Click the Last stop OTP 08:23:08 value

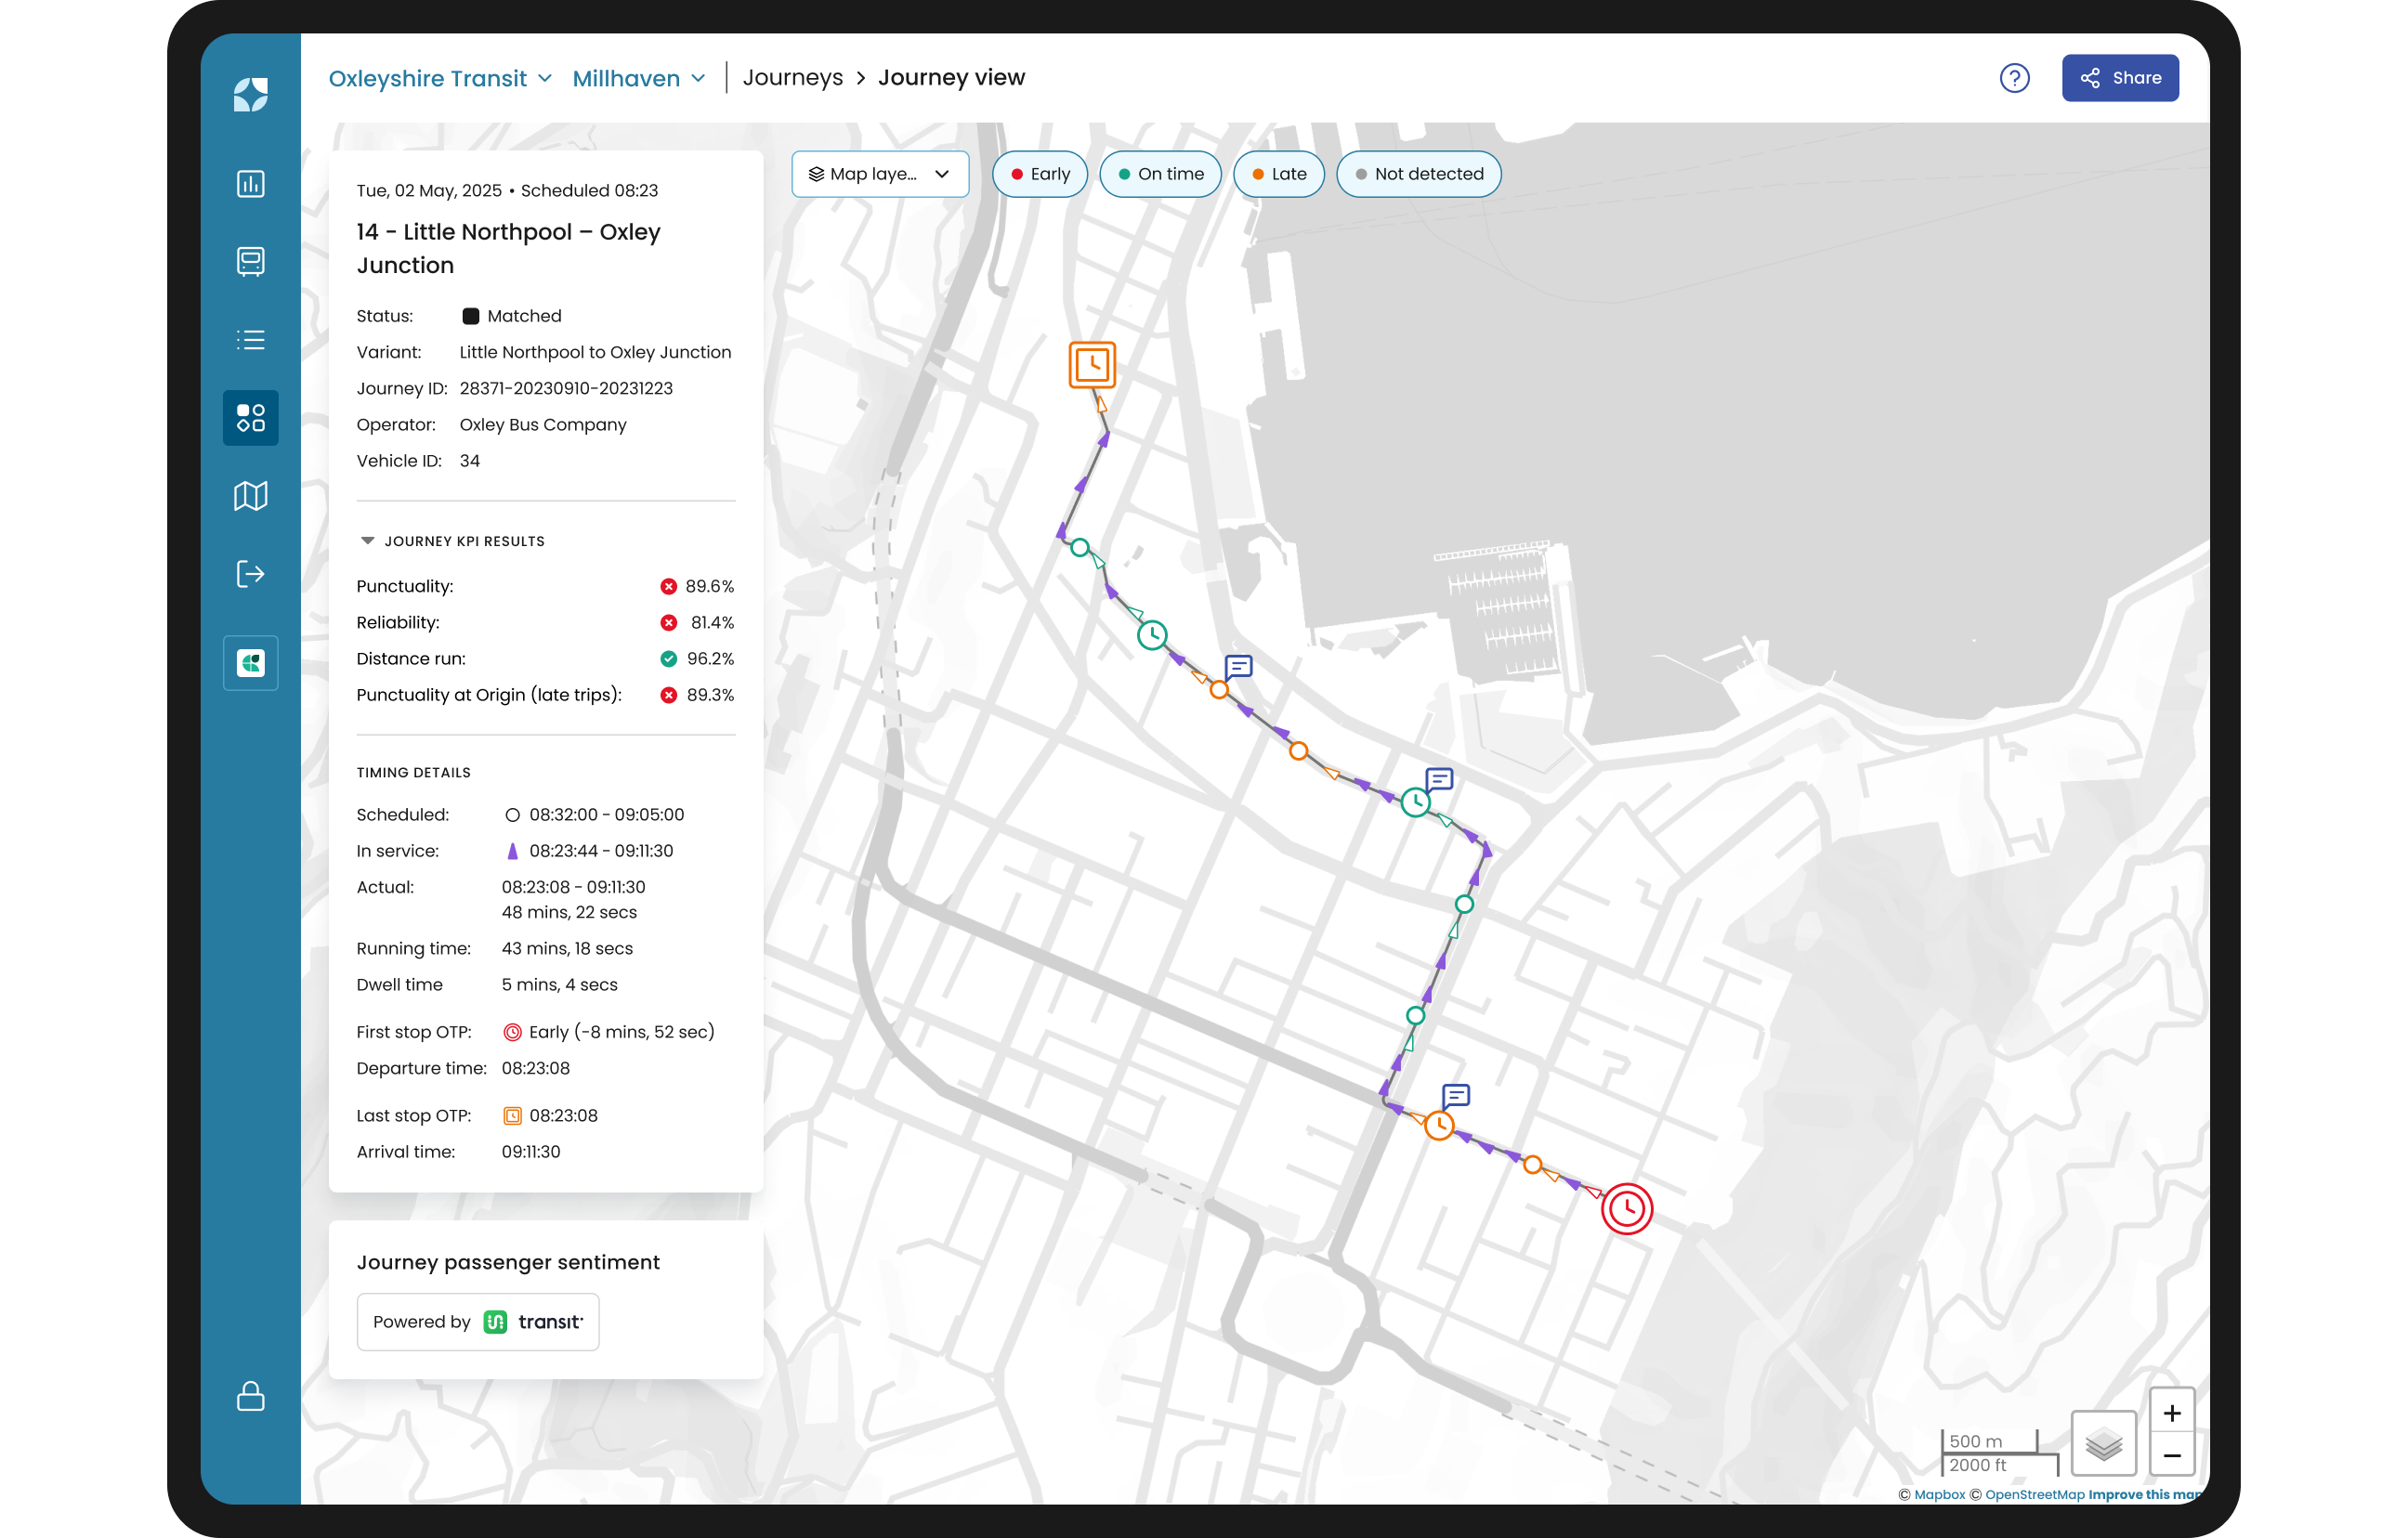coord(563,1115)
